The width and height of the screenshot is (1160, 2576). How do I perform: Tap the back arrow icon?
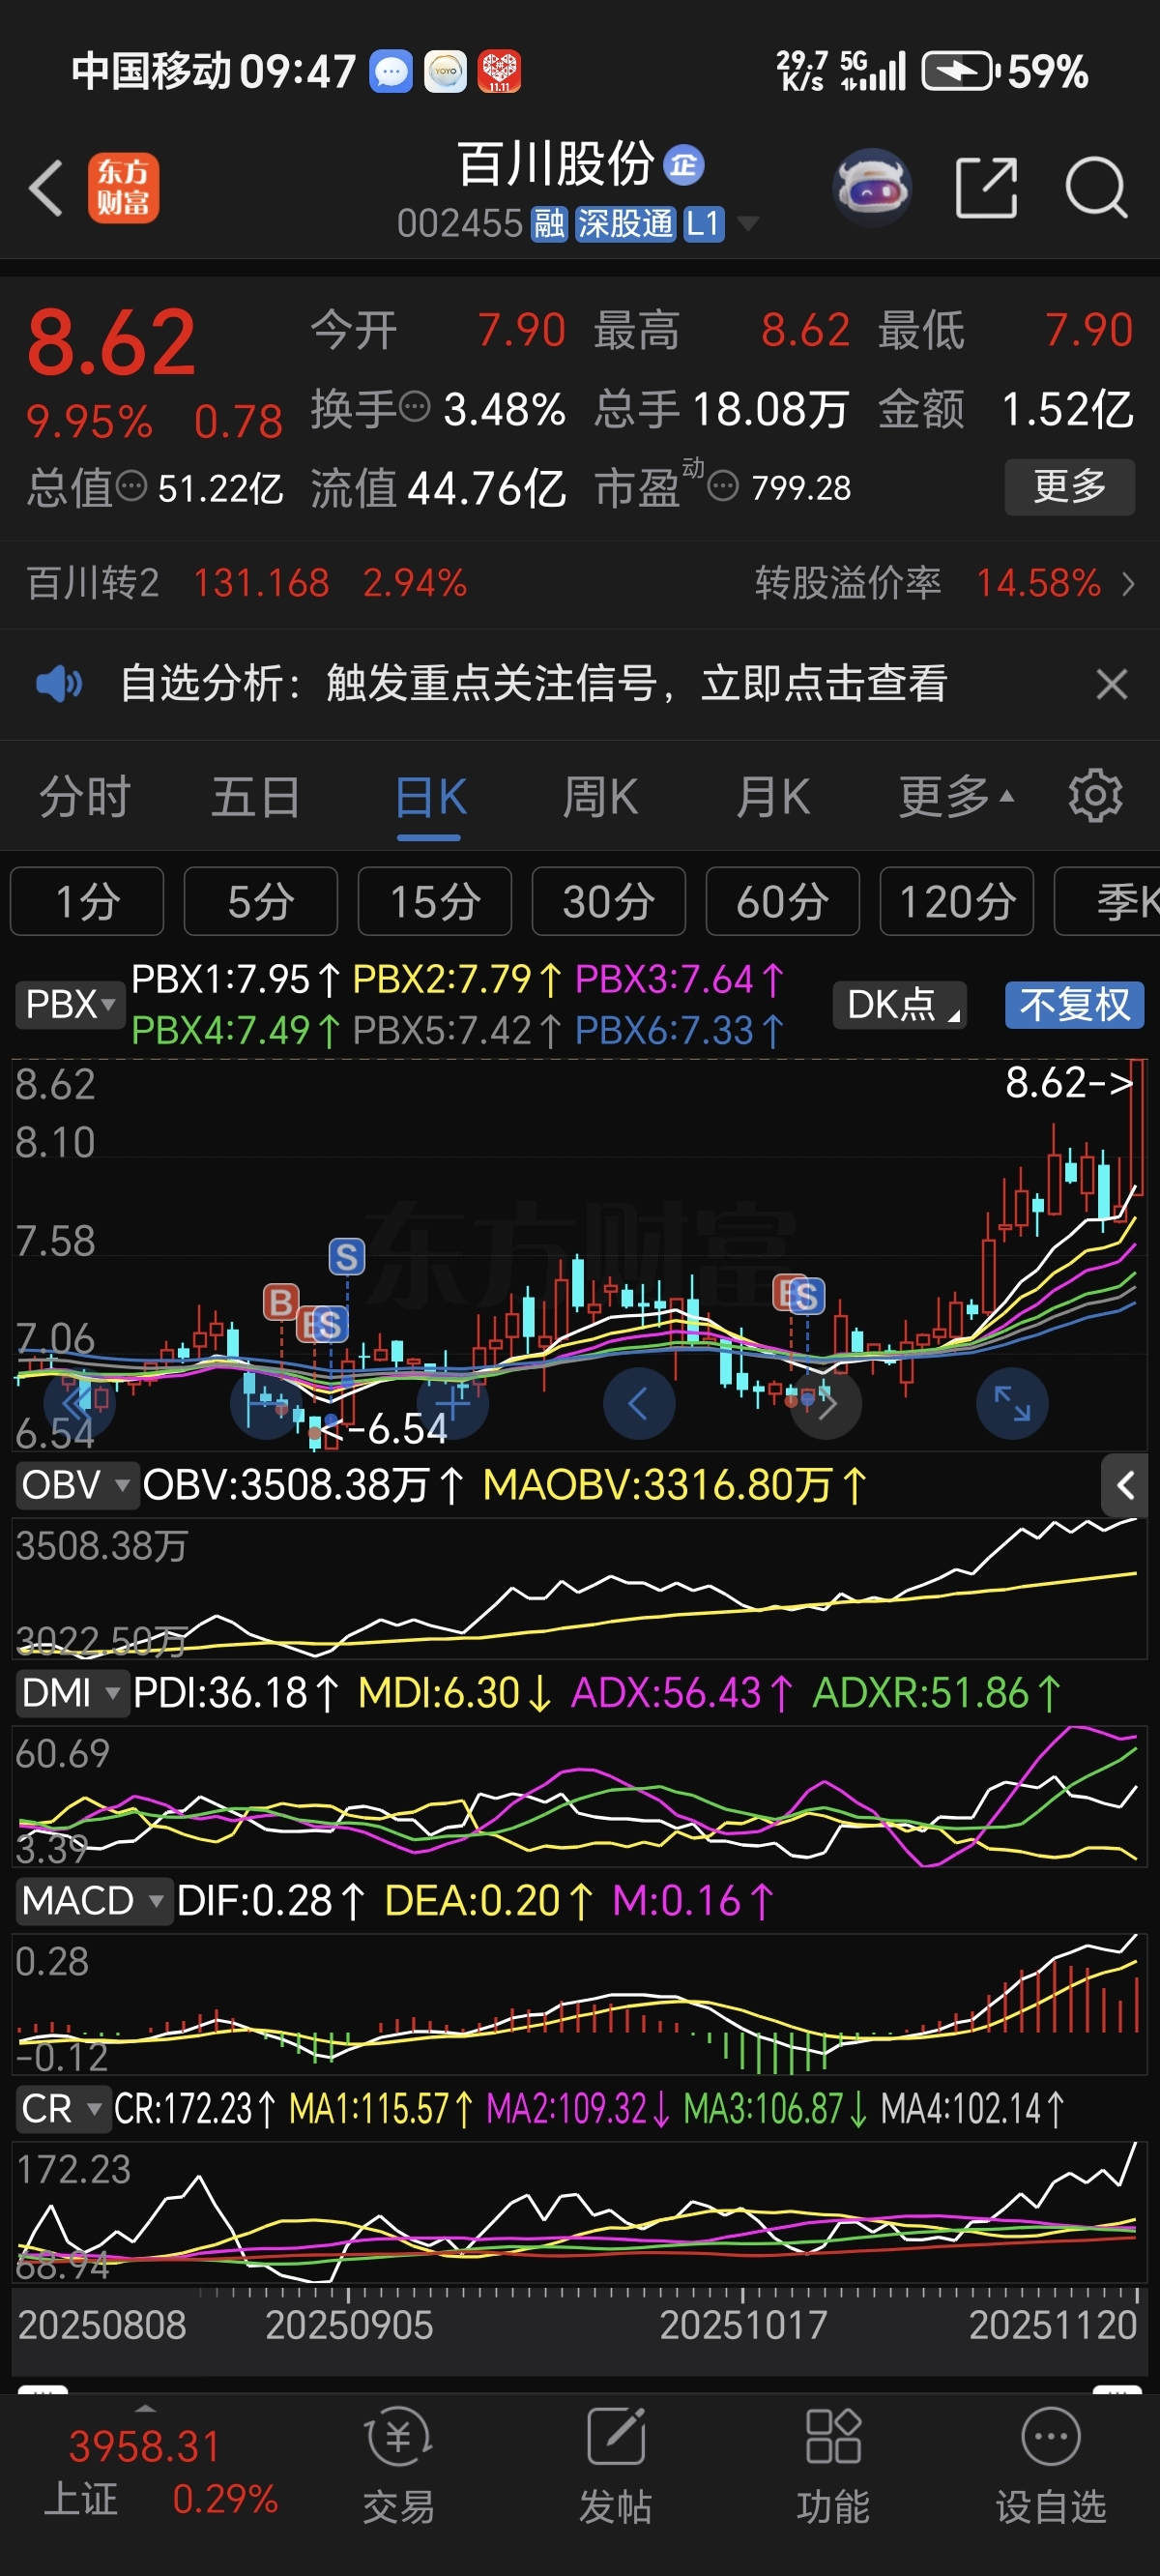coord(46,187)
